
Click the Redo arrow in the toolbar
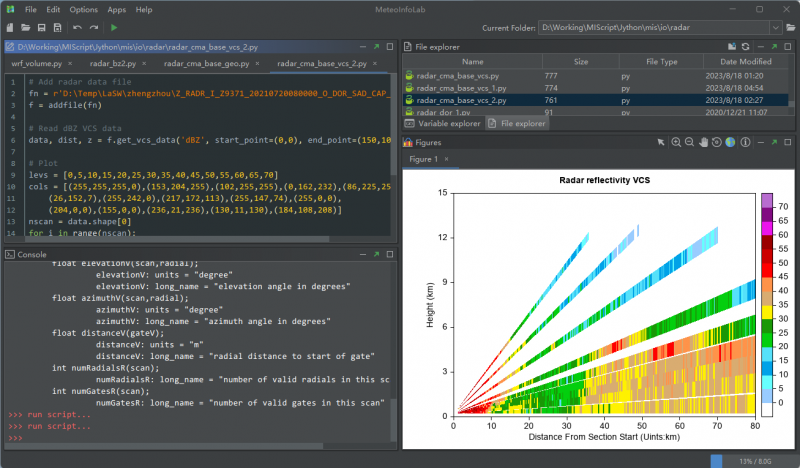tap(93, 27)
